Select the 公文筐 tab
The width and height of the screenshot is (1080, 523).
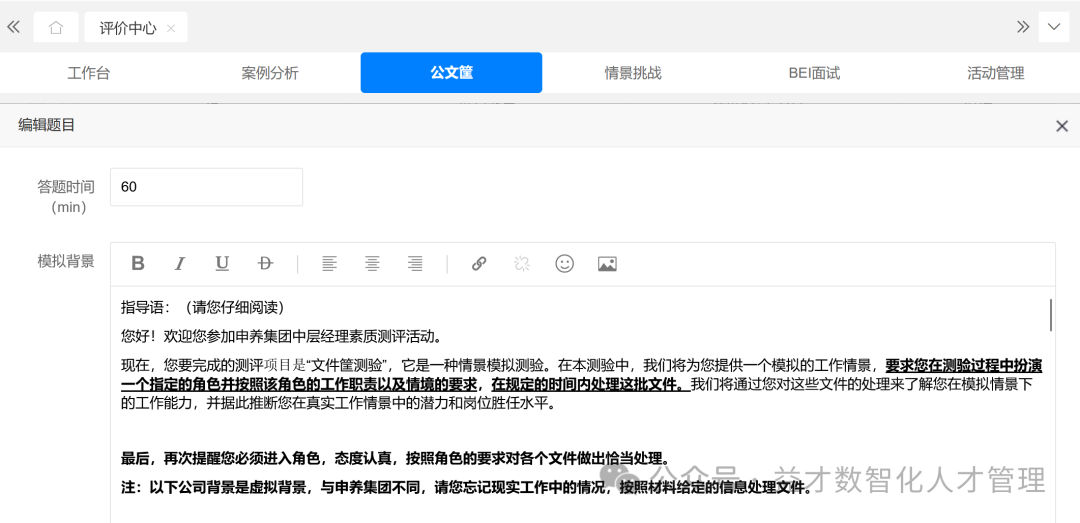[451, 72]
